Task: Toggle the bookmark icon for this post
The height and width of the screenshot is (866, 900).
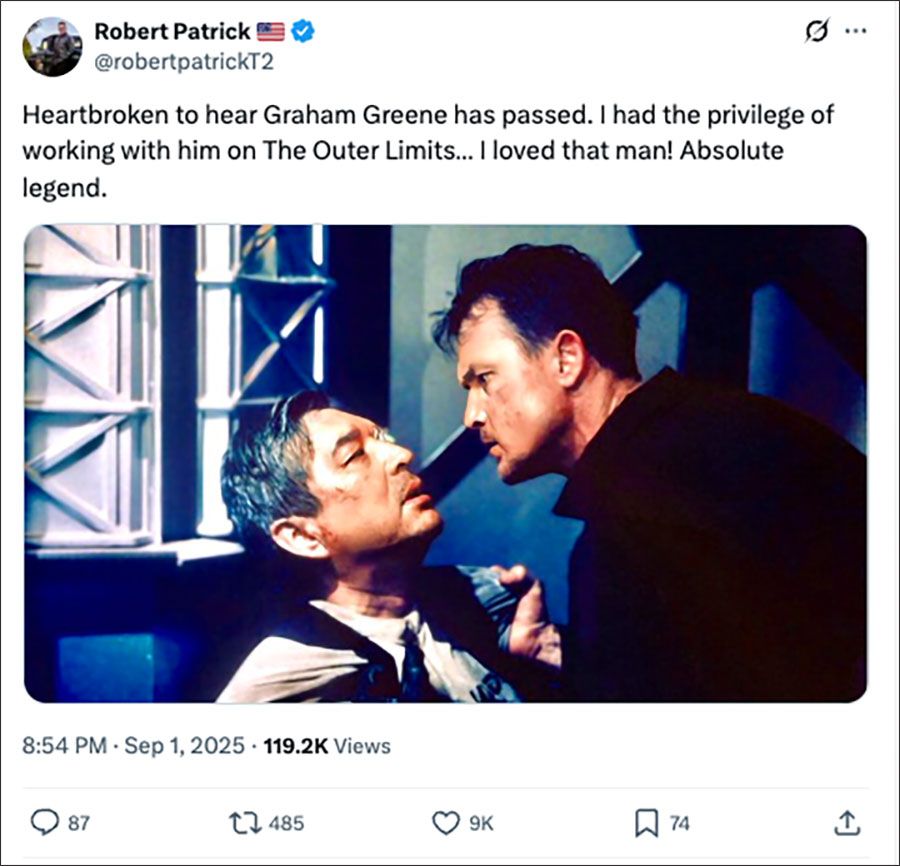Action: (646, 822)
